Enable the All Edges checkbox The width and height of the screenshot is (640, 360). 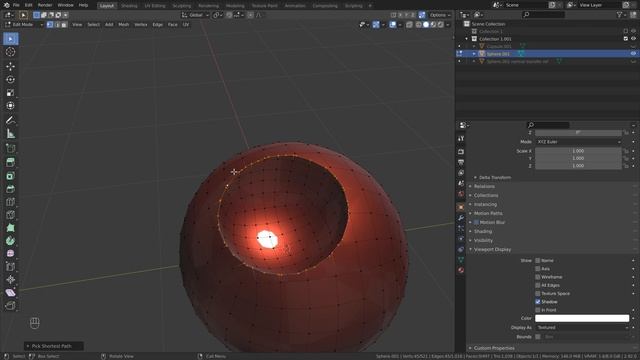point(538,285)
